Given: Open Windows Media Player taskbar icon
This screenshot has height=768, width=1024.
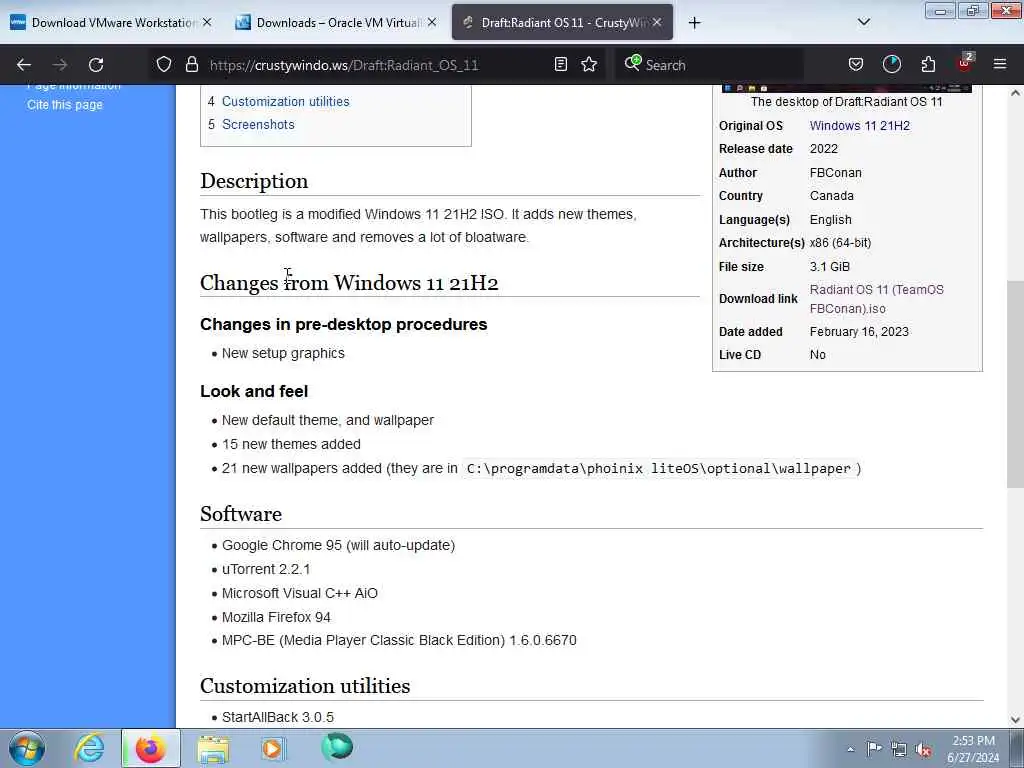Looking at the screenshot, I should pos(273,748).
